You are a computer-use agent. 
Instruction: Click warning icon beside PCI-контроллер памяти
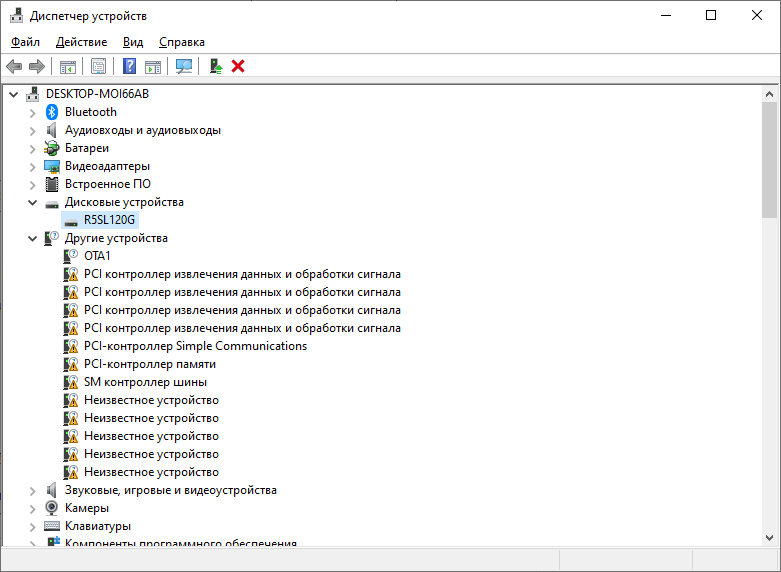[71, 364]
